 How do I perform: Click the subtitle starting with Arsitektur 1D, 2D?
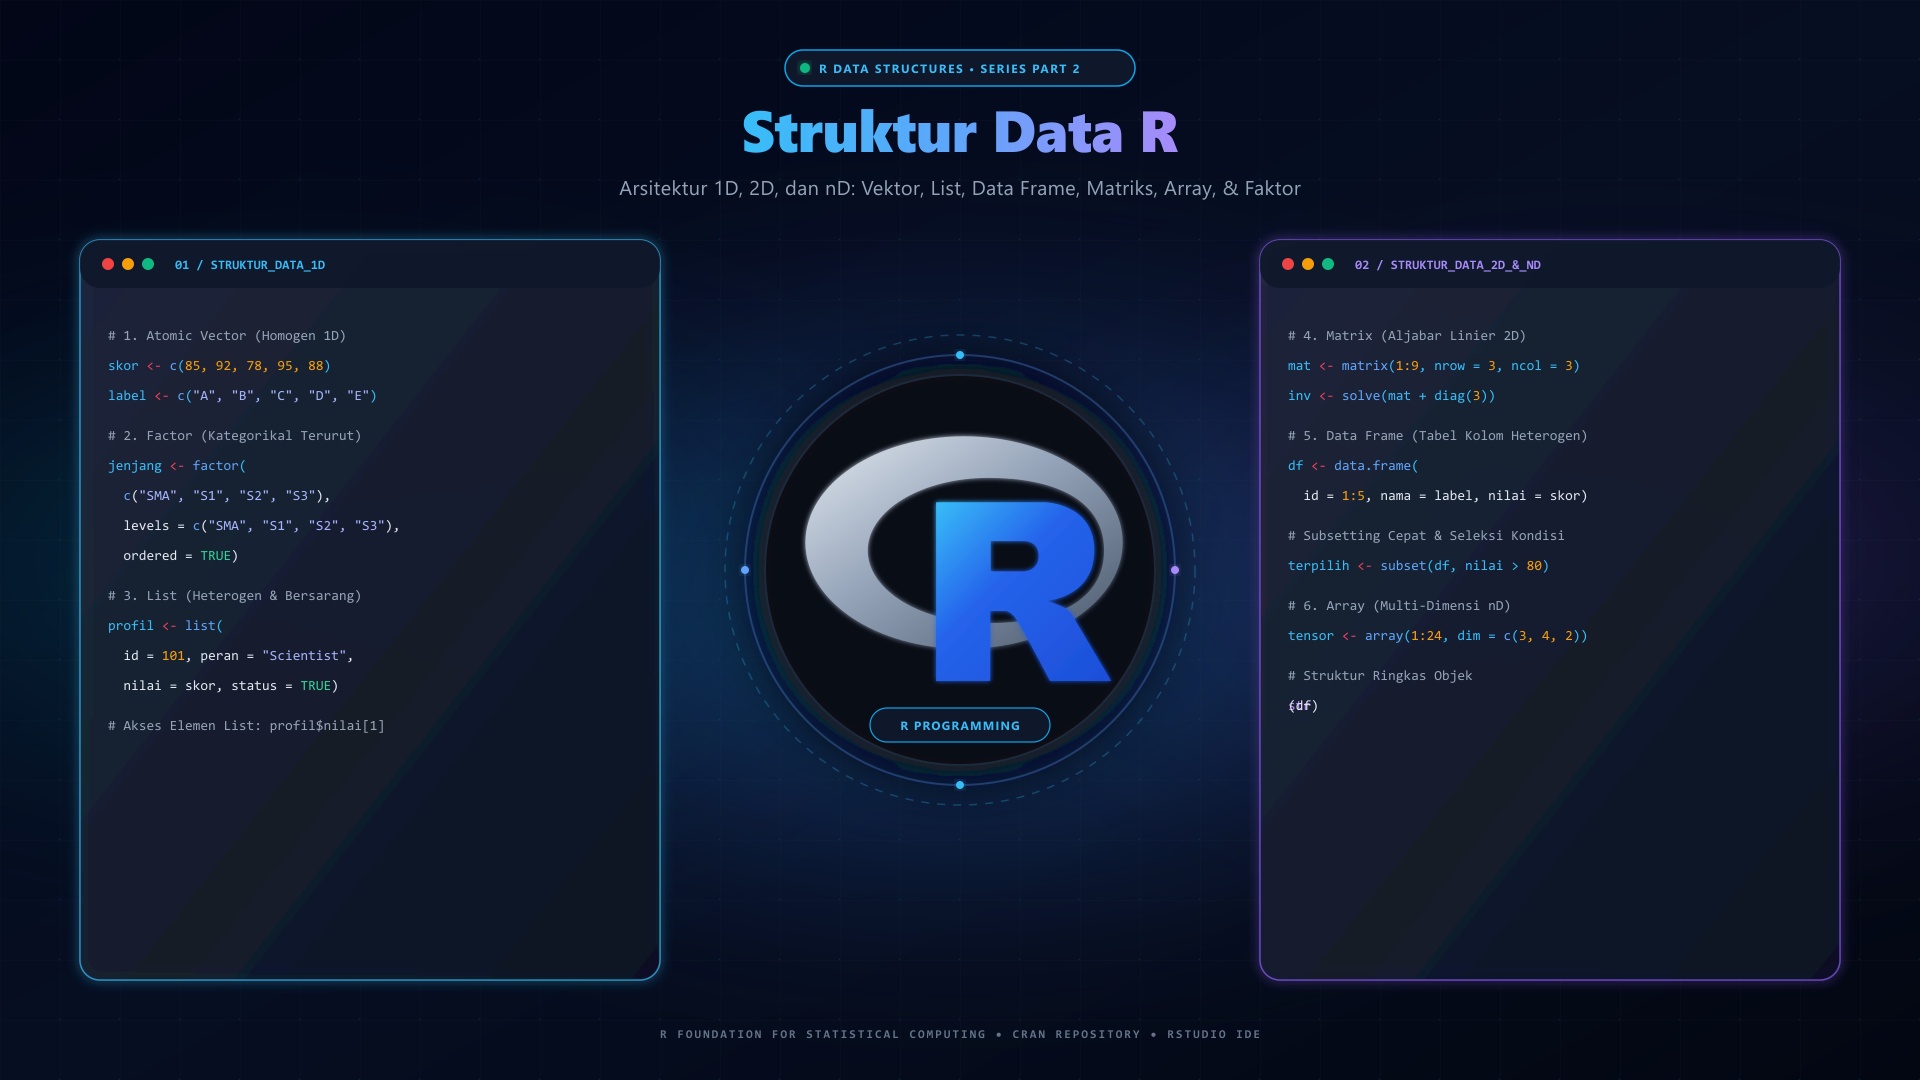point(960,188)
